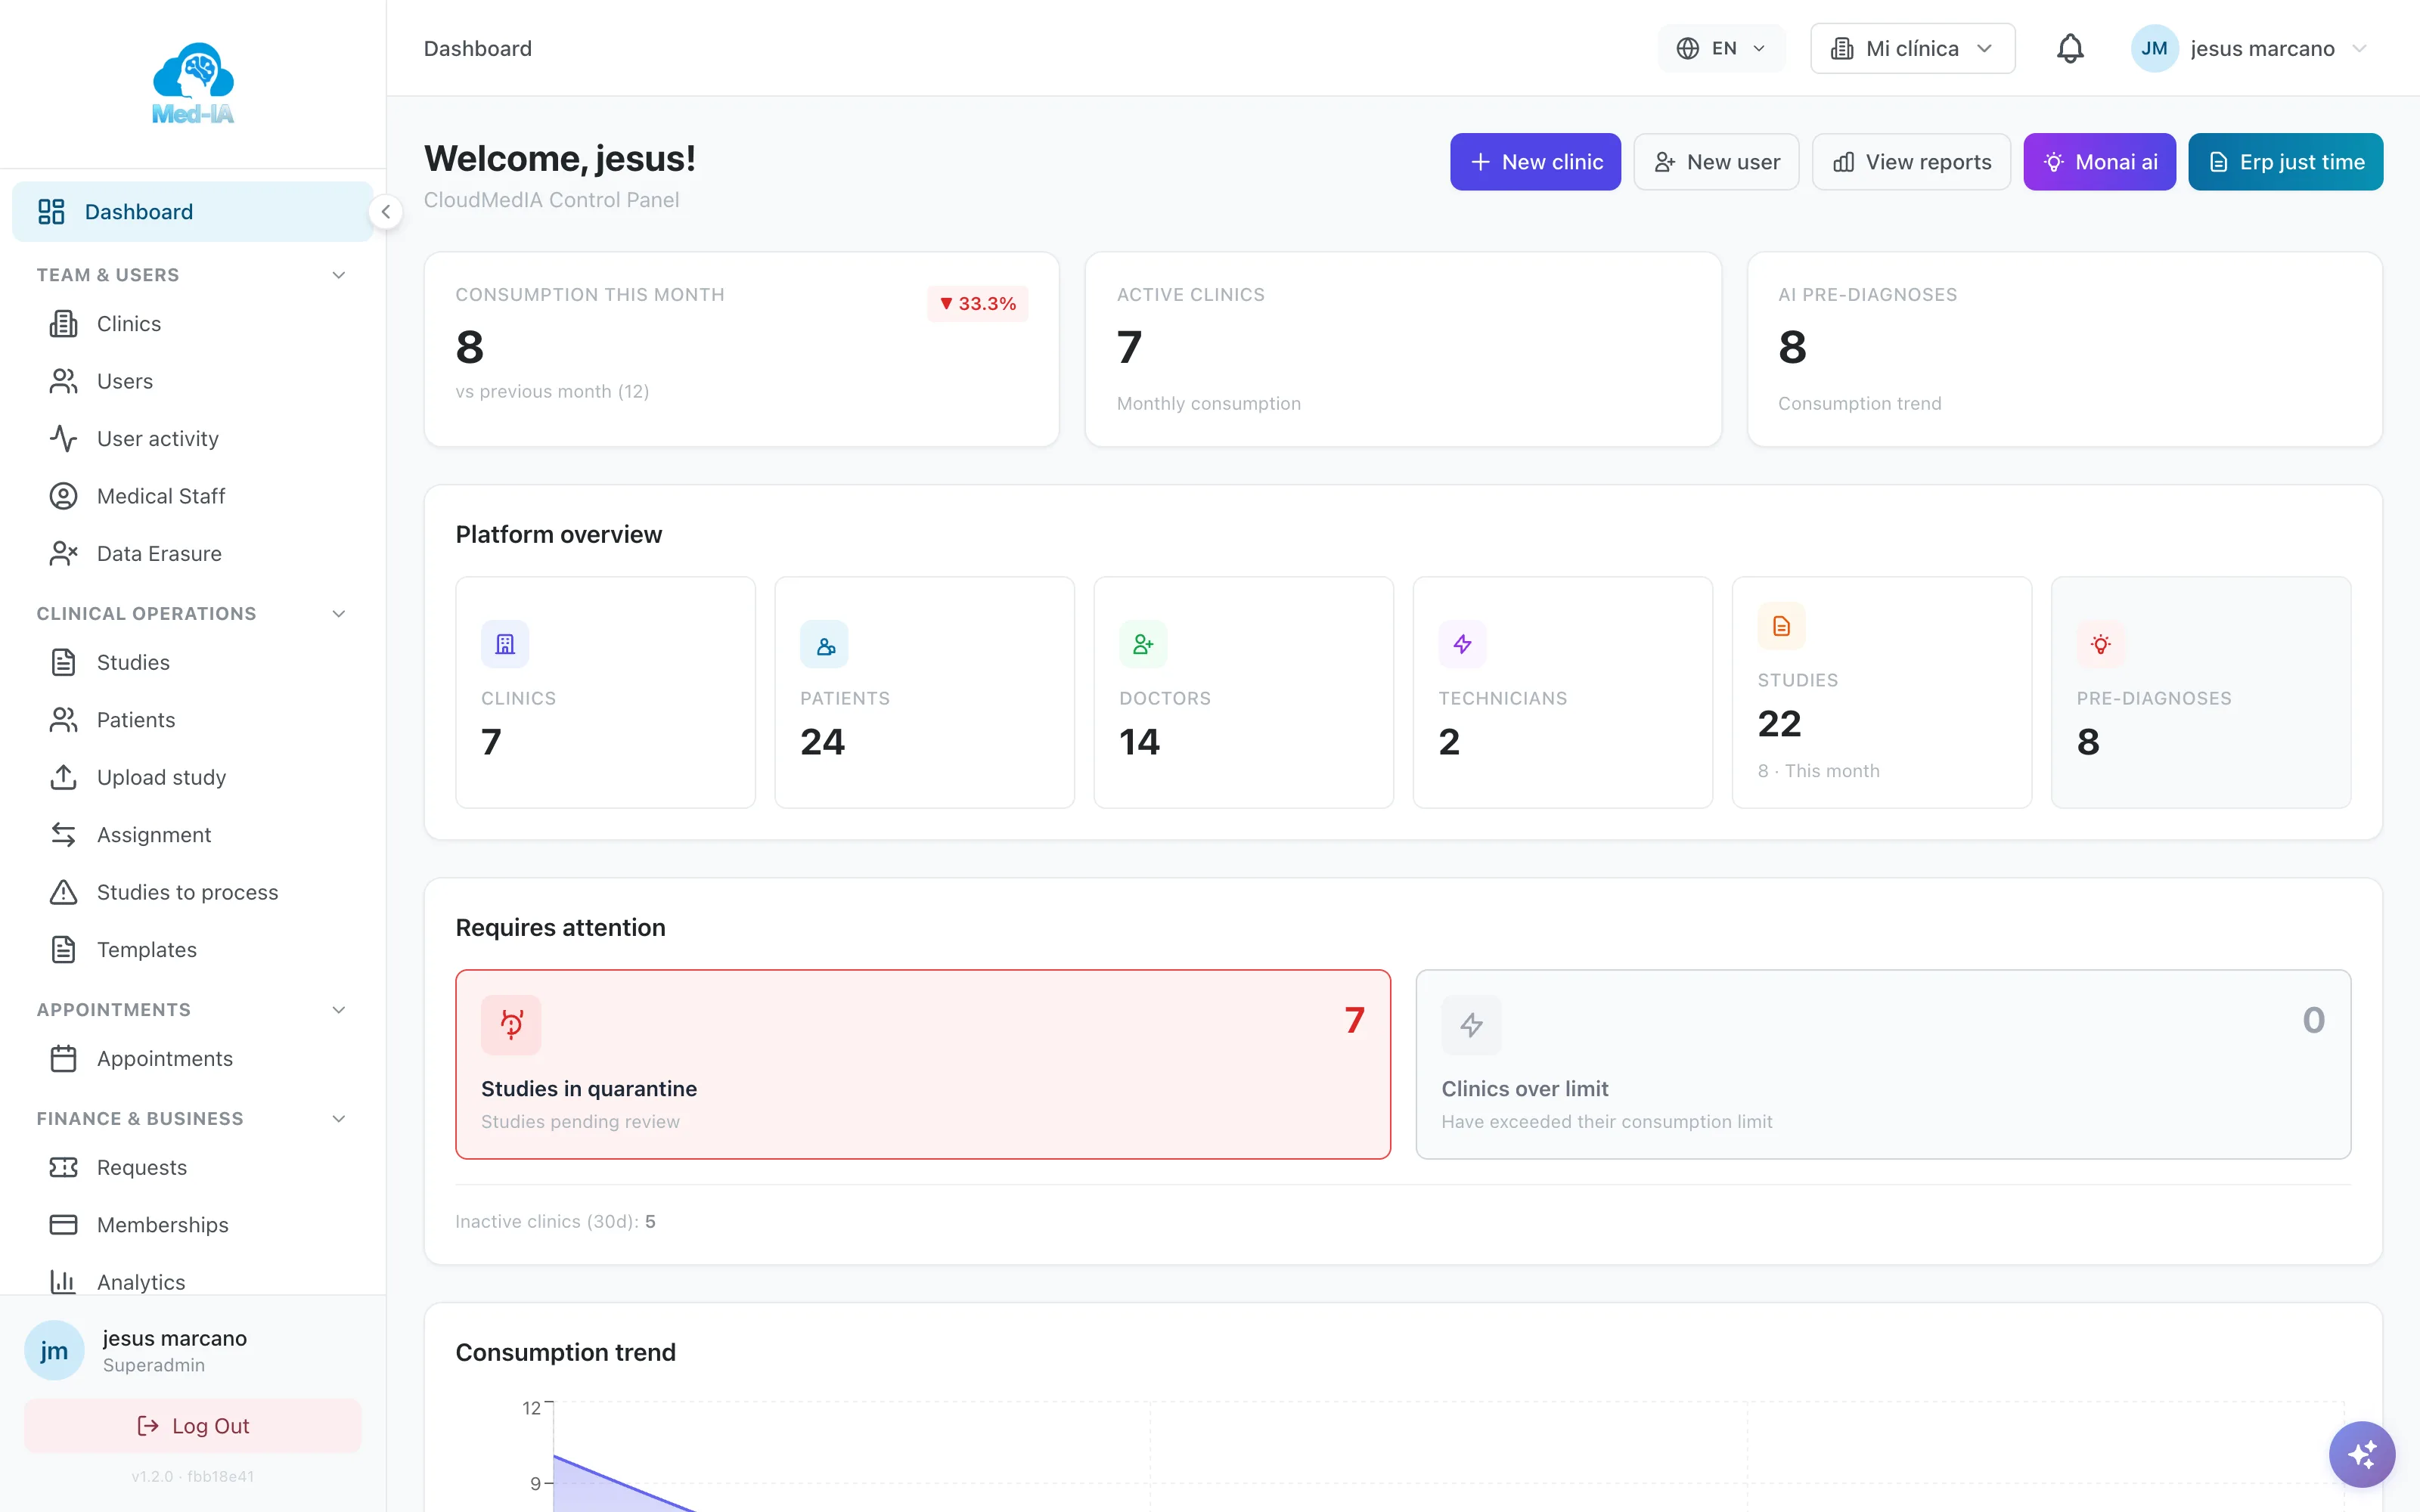Click the Med-IA logo
This screenshot has height=1512, width=2420.
click(193, 84)
